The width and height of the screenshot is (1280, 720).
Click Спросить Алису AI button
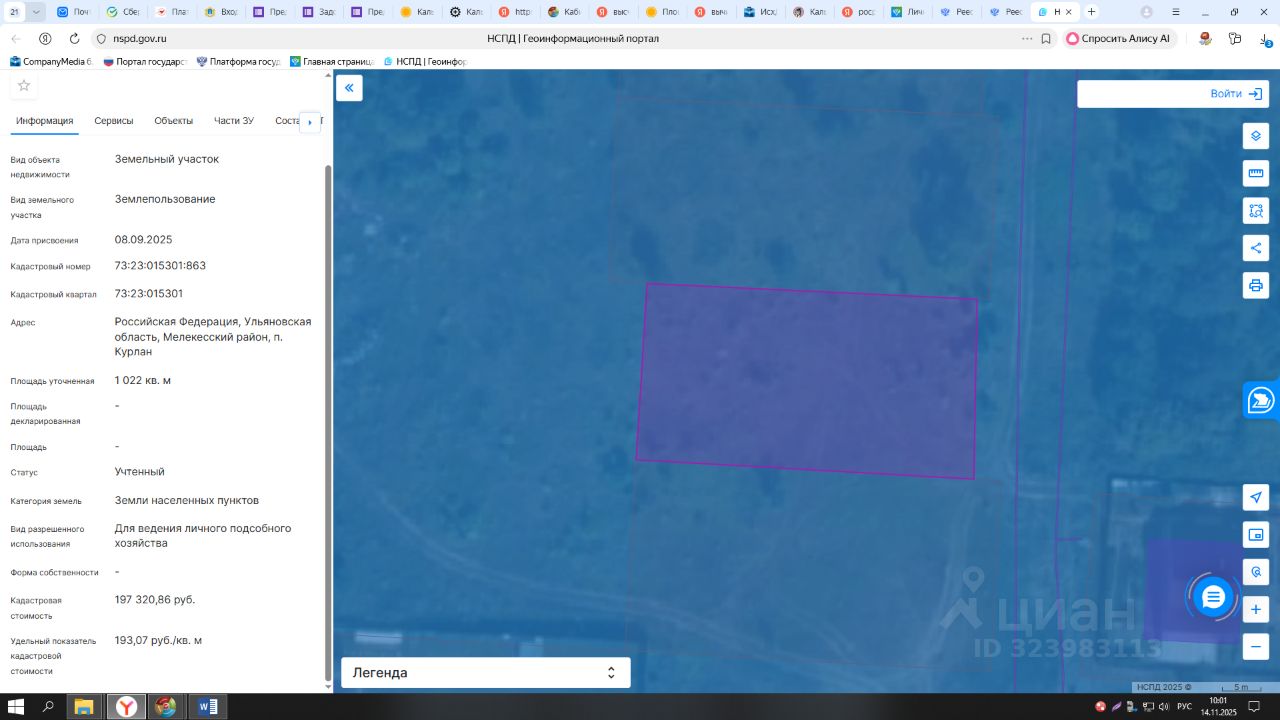1118,38
